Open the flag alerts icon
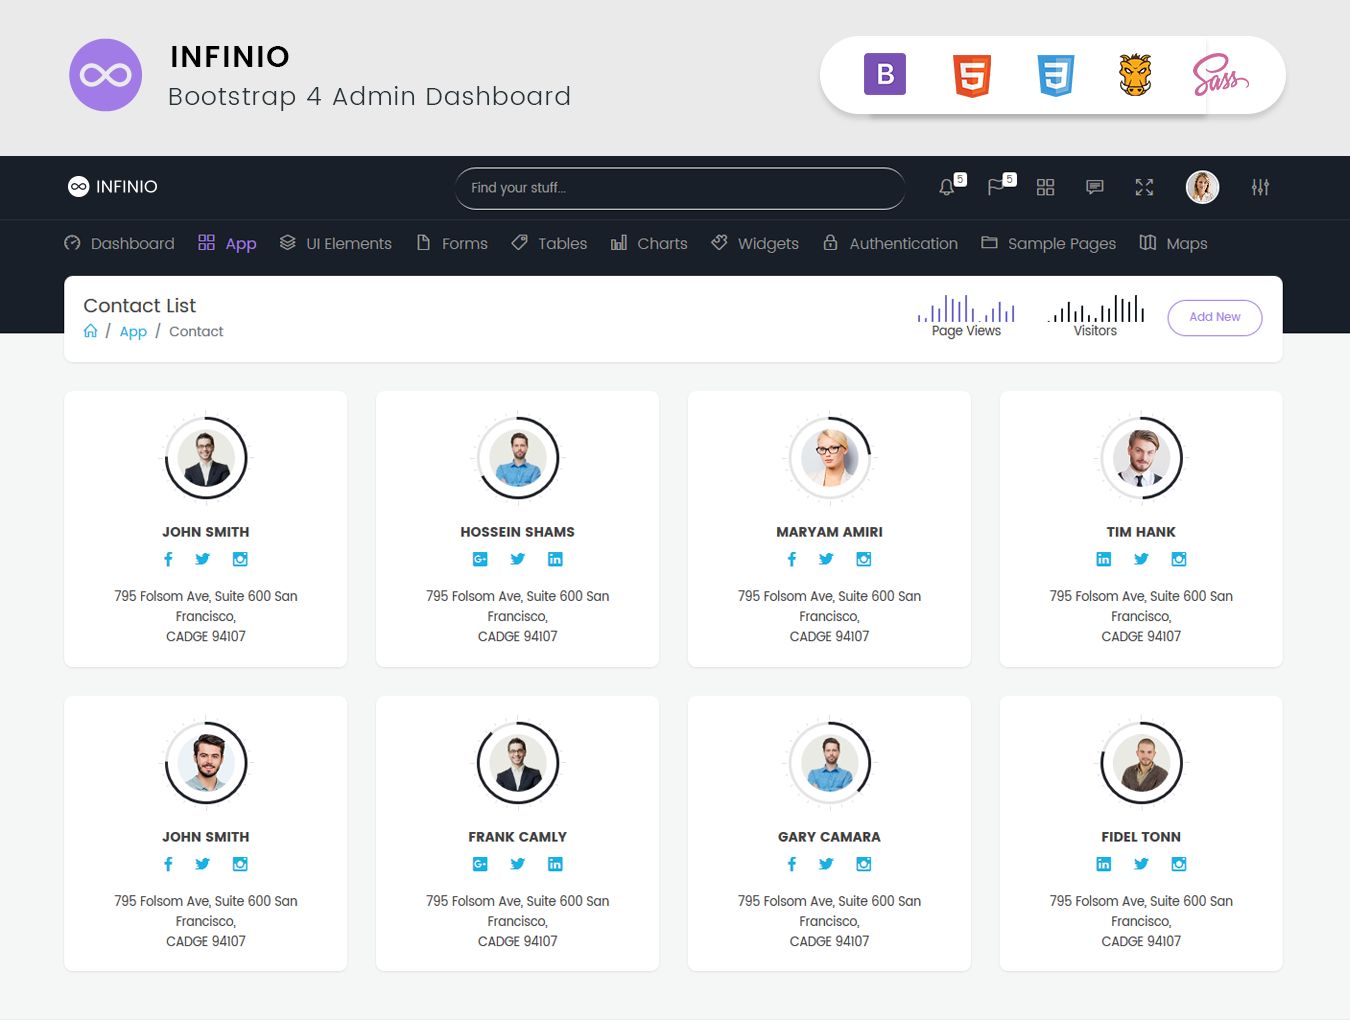 (996, 187)
